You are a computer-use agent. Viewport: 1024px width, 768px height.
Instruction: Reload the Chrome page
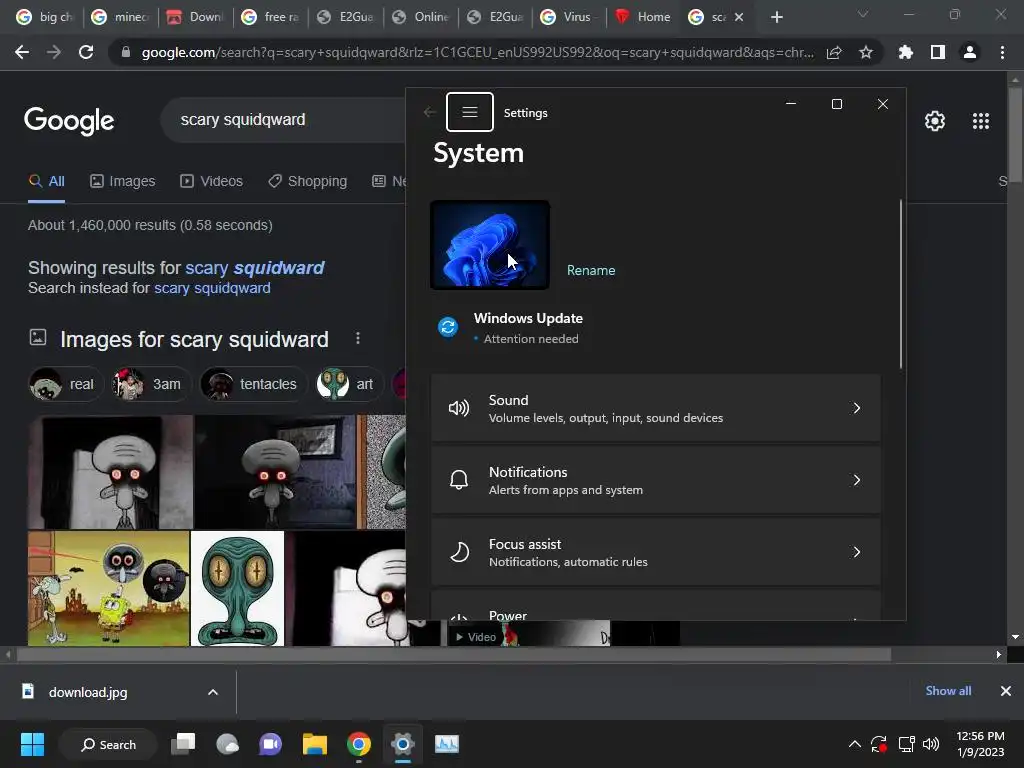pos(86,52)
